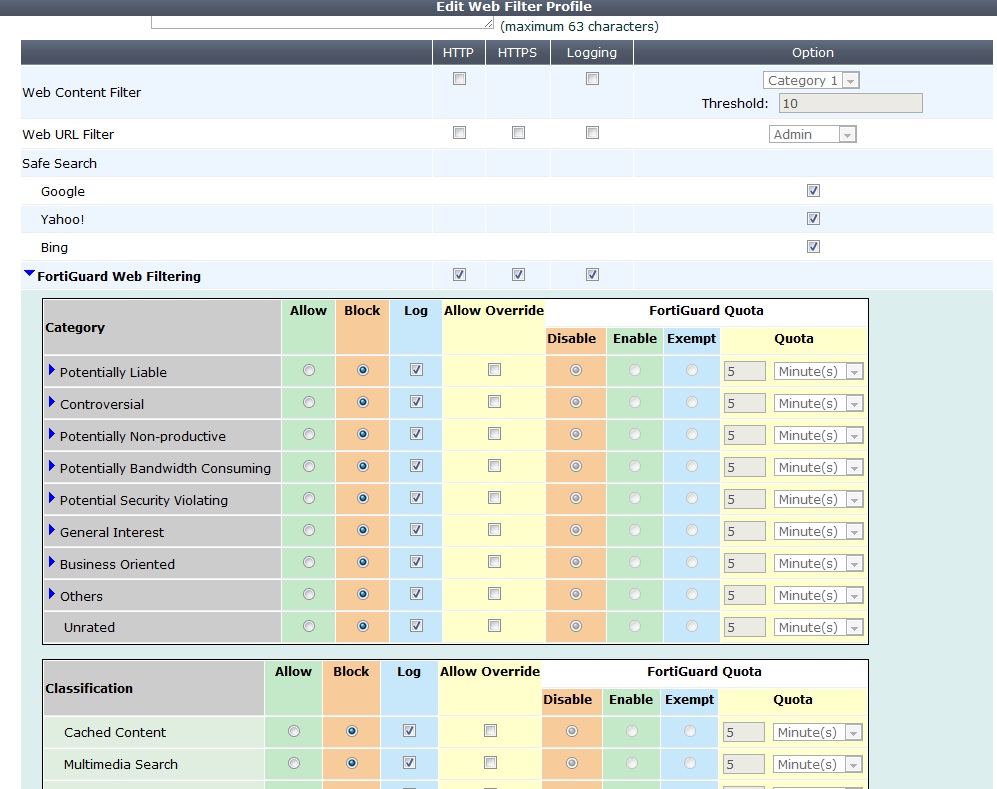Click the Yahoo! Safe Search checkbox

click(x=813, y=219)
